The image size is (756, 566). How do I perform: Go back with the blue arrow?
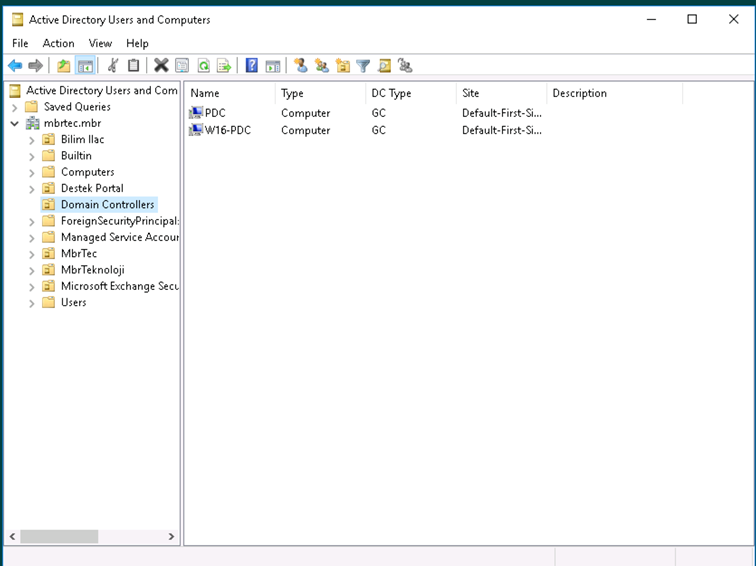(x=15, y=66)
